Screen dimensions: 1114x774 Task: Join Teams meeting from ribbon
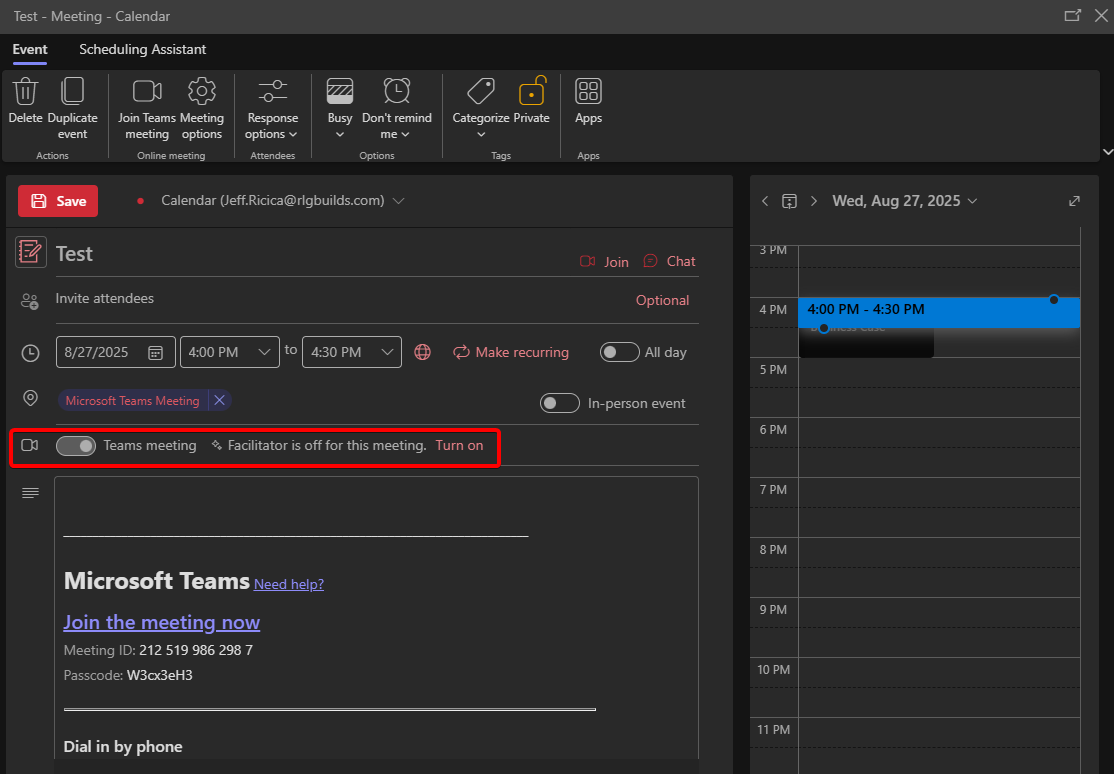[147, 109]
